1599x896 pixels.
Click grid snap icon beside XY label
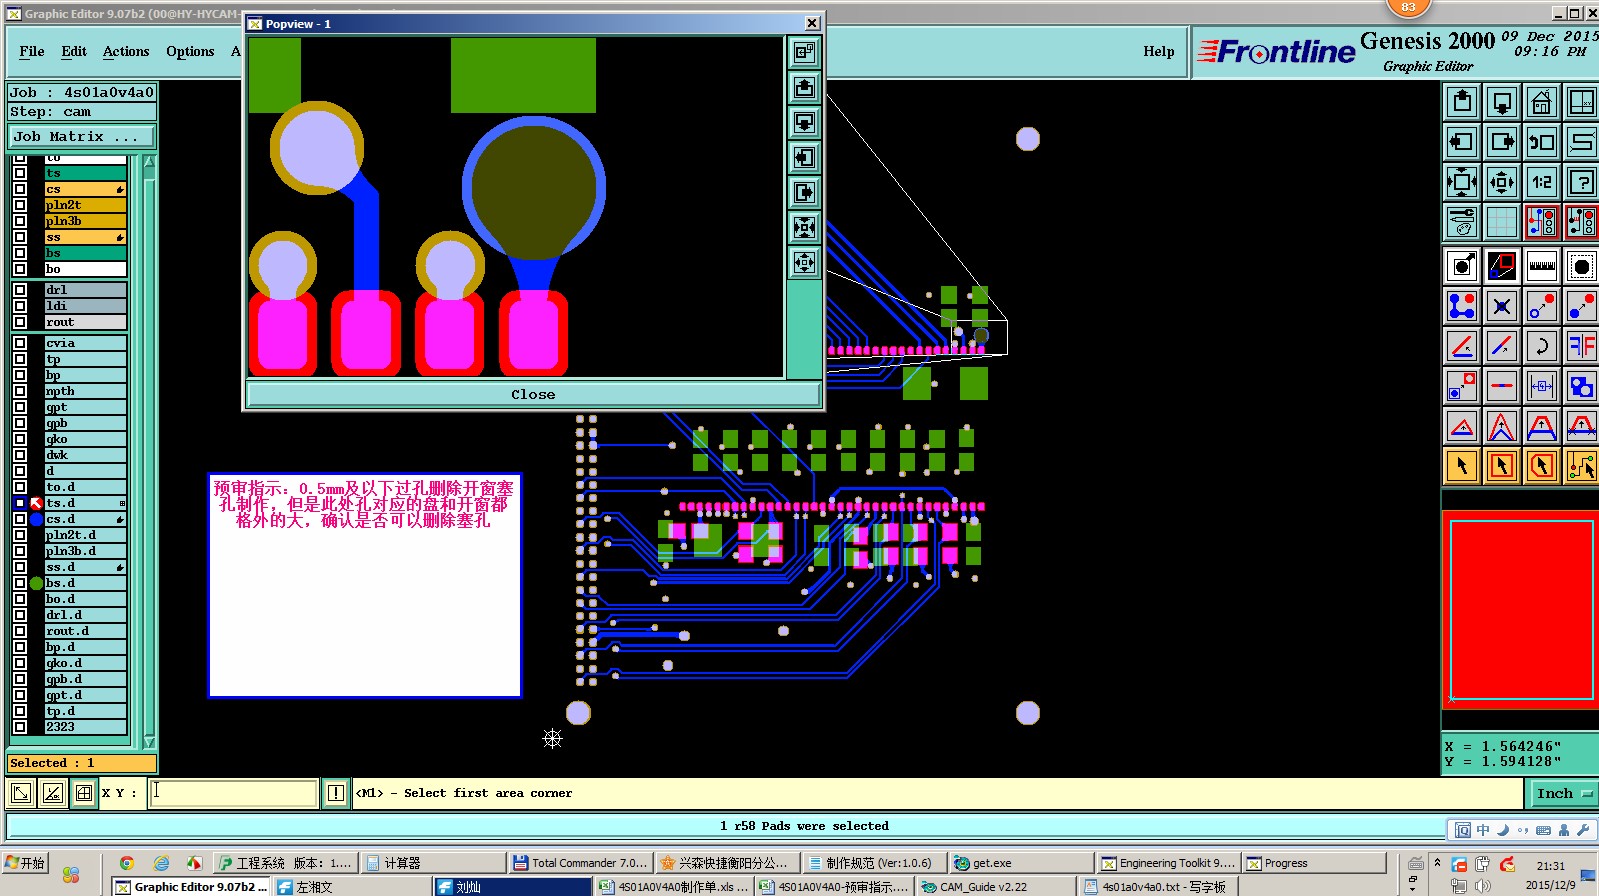coord(84,793)
